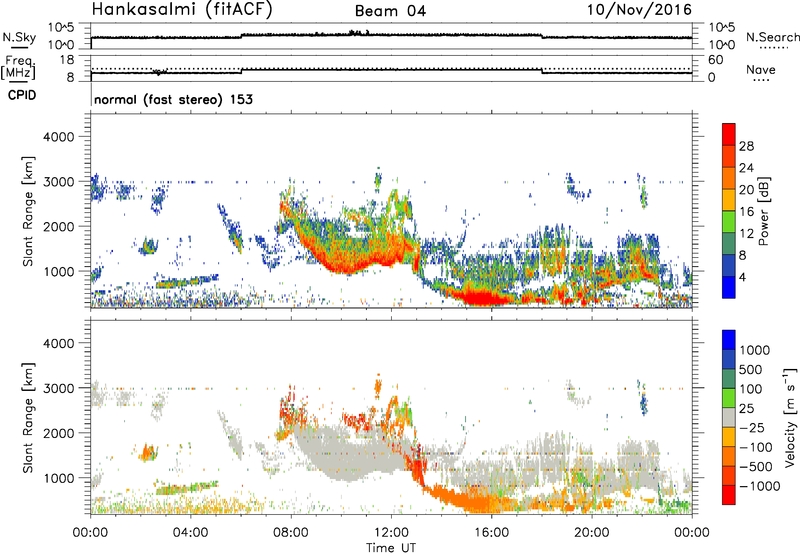Image resolution: width=800 pixels, height=554 pixels.
Task: Click the 'Velocity [m s-1]' color bar label
Action: pos(790,417)
